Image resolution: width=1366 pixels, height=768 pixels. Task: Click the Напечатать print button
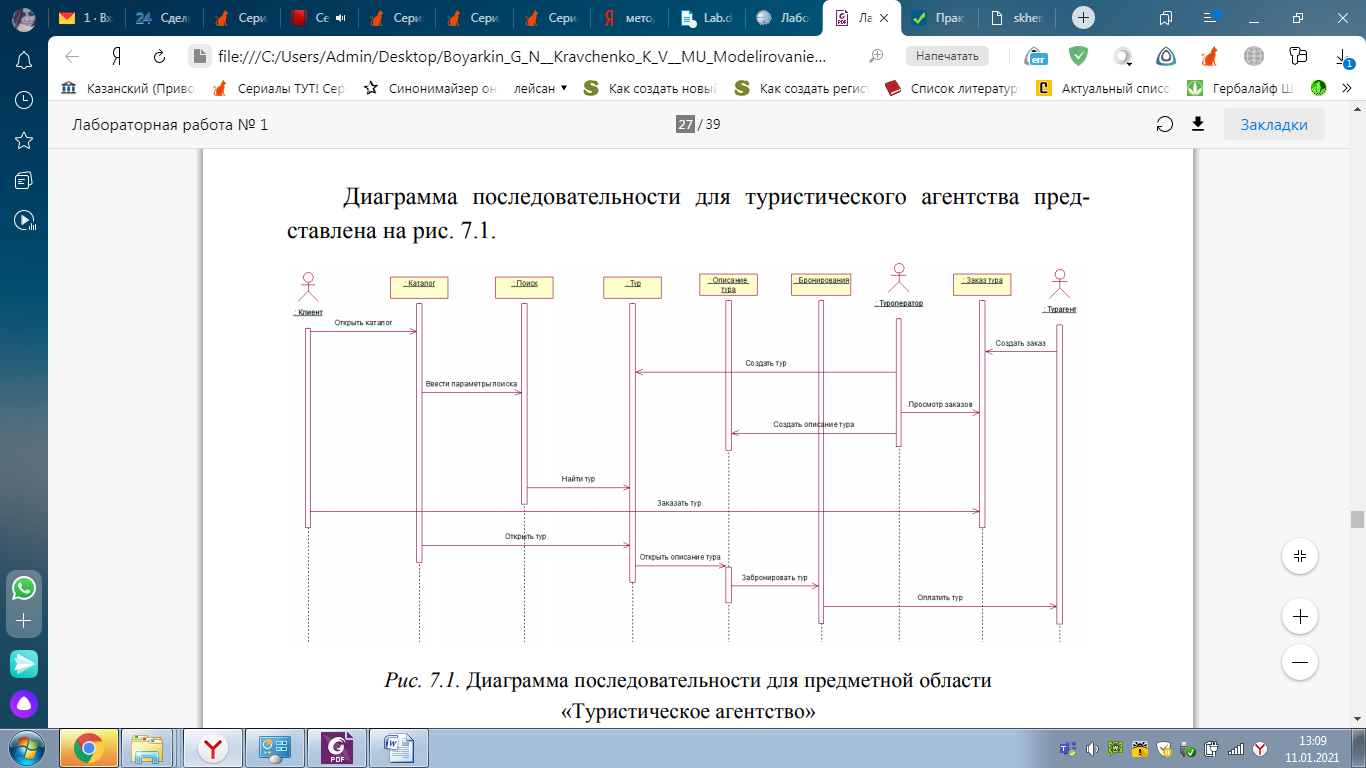[x=947, y=56]
